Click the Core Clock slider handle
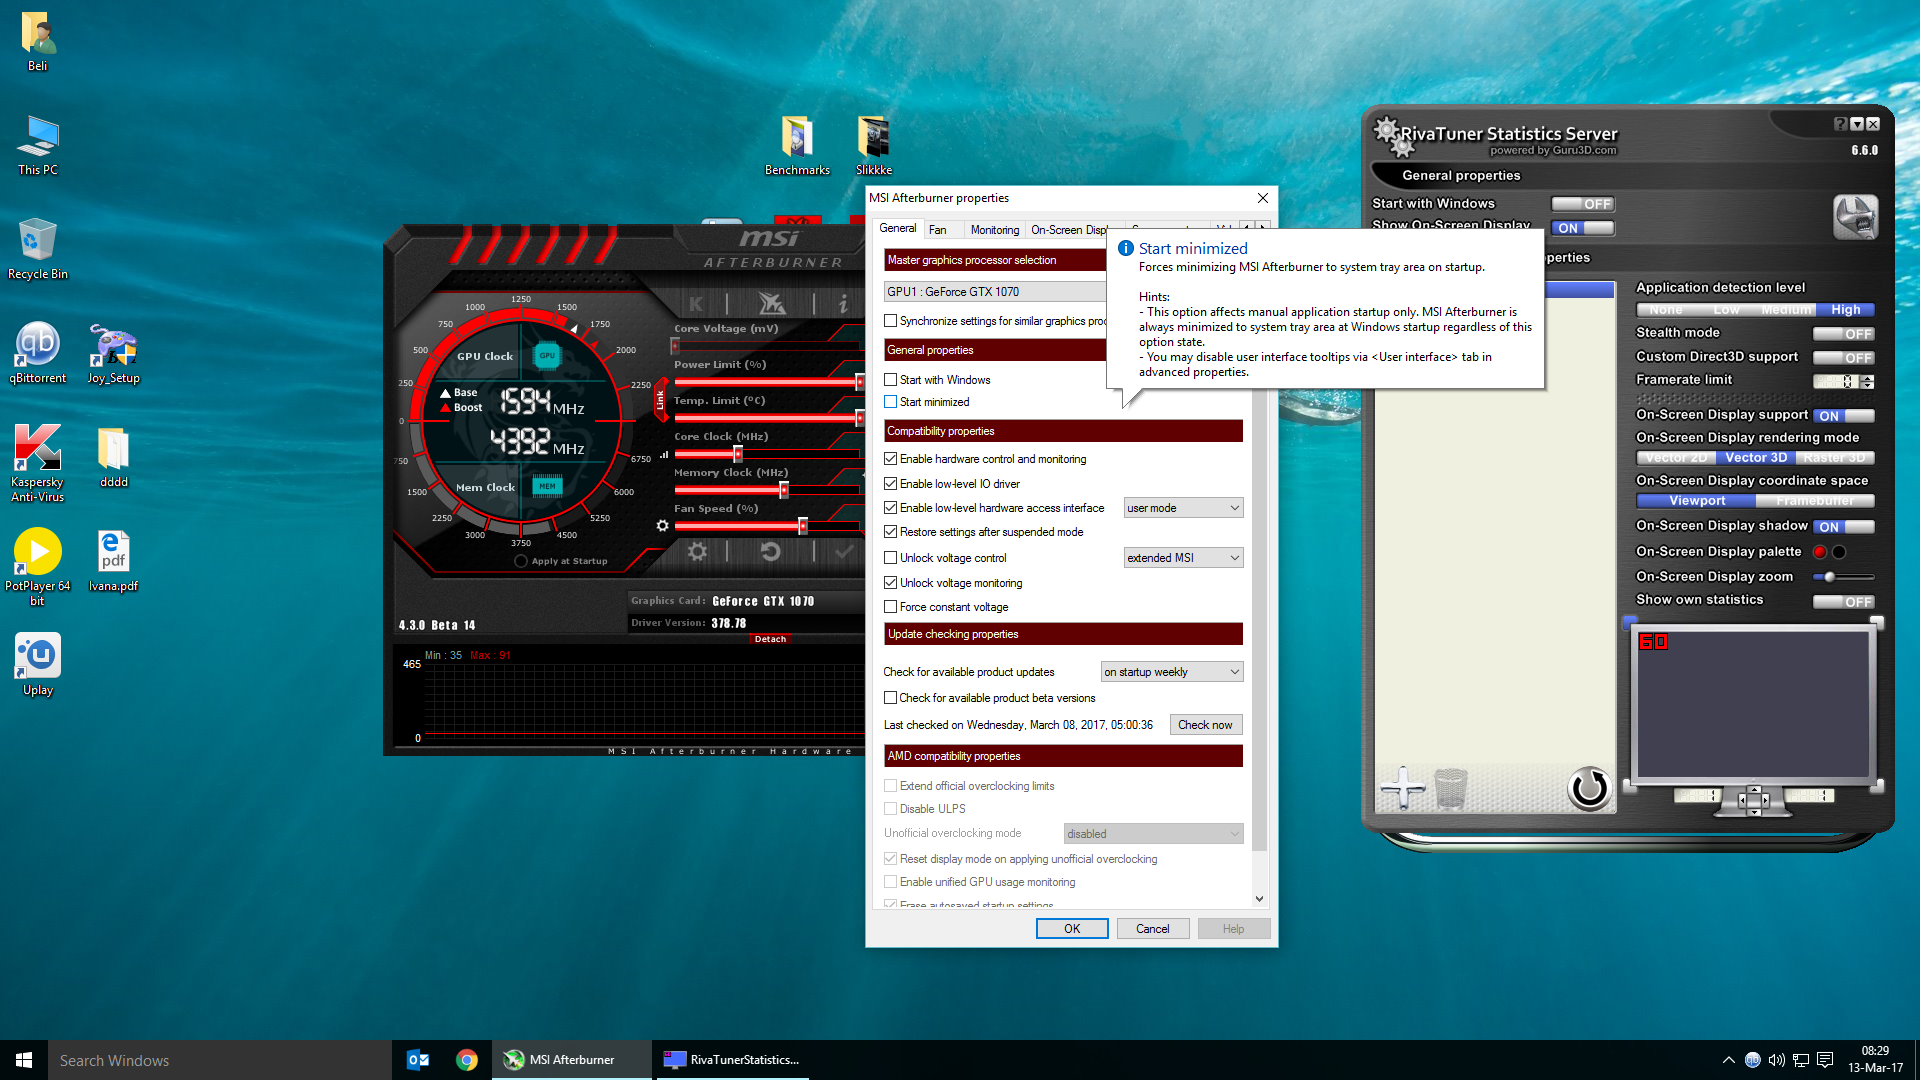Screen dimensions: 1920x1080 738,454
